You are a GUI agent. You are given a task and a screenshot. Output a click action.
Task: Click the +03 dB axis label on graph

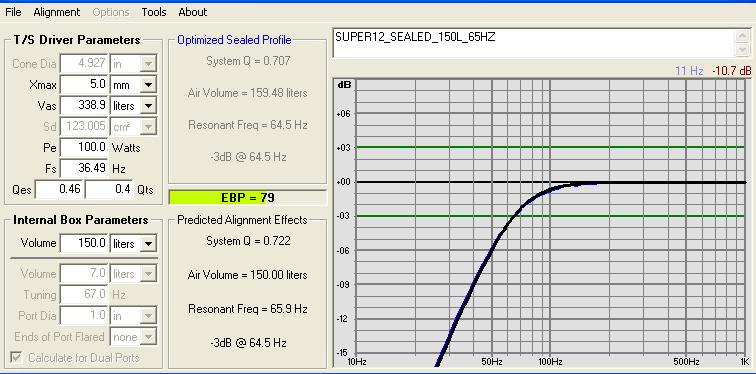click(x=344, y=147)
